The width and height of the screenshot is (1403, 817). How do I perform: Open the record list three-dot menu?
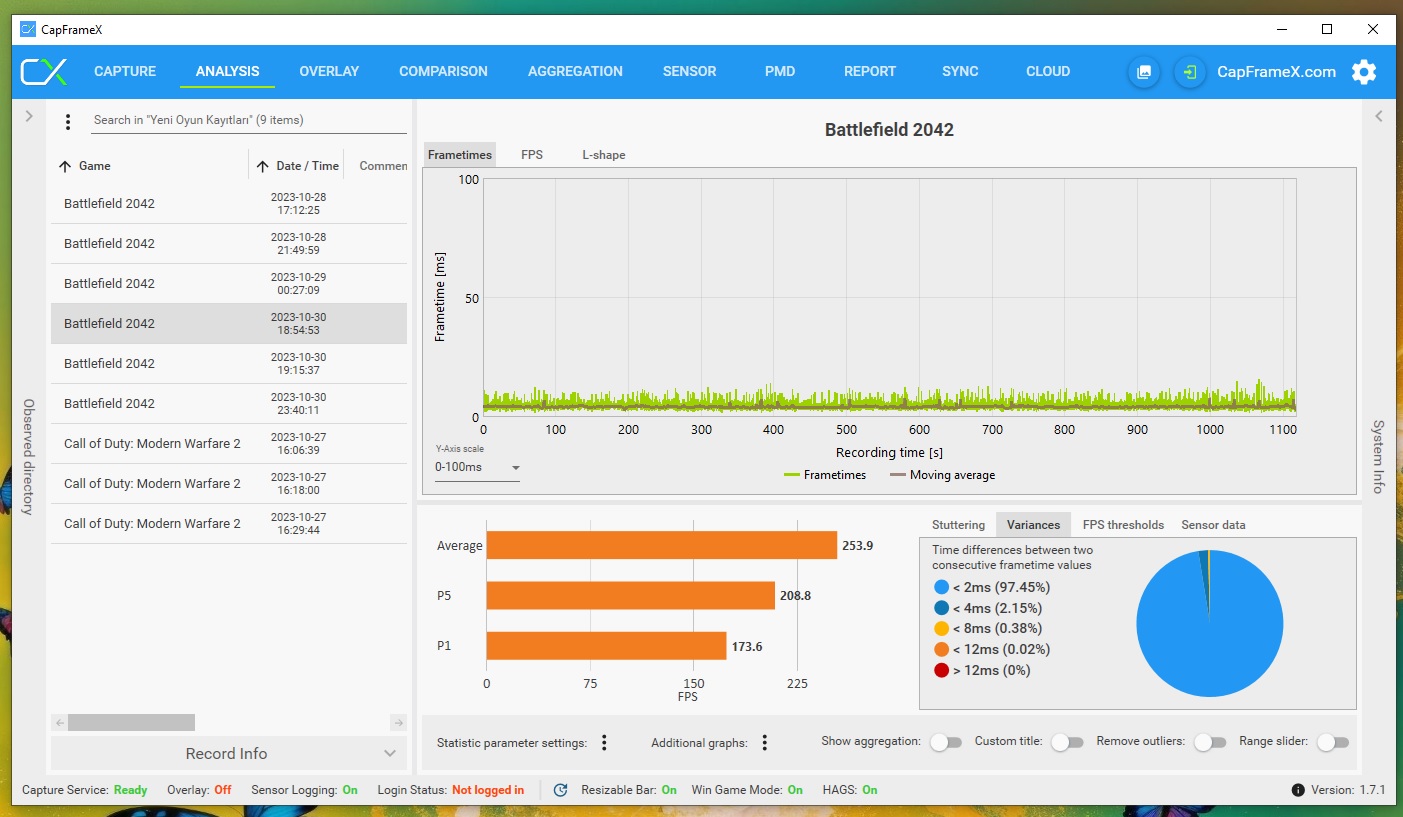[x=68, y=122]
